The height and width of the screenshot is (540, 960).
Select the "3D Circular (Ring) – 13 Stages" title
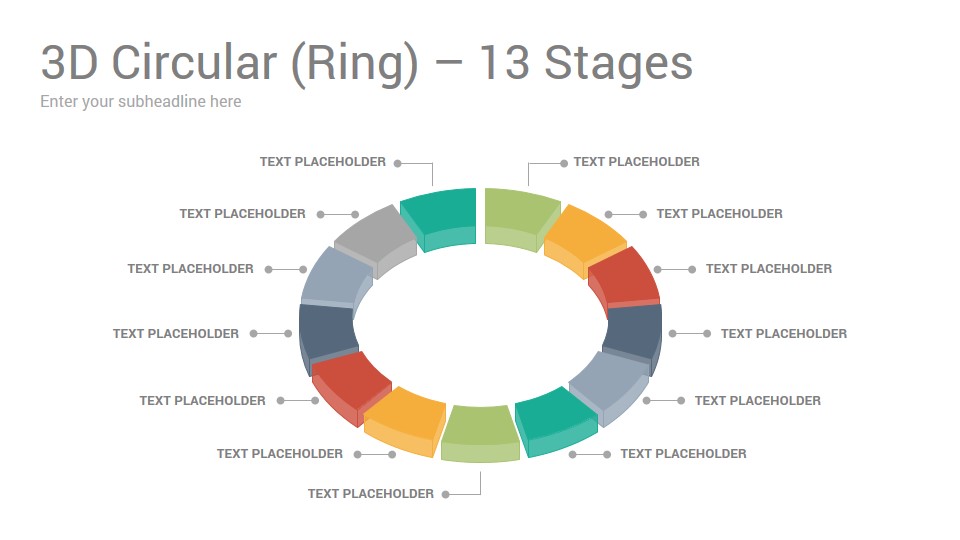(x=366, y=63)
